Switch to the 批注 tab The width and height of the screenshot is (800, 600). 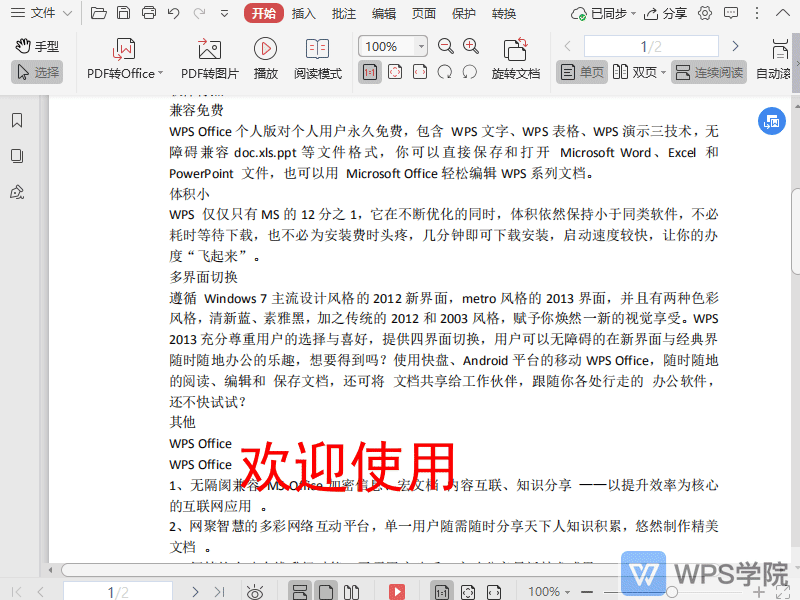pyautogui.click(x=343, y=13)
